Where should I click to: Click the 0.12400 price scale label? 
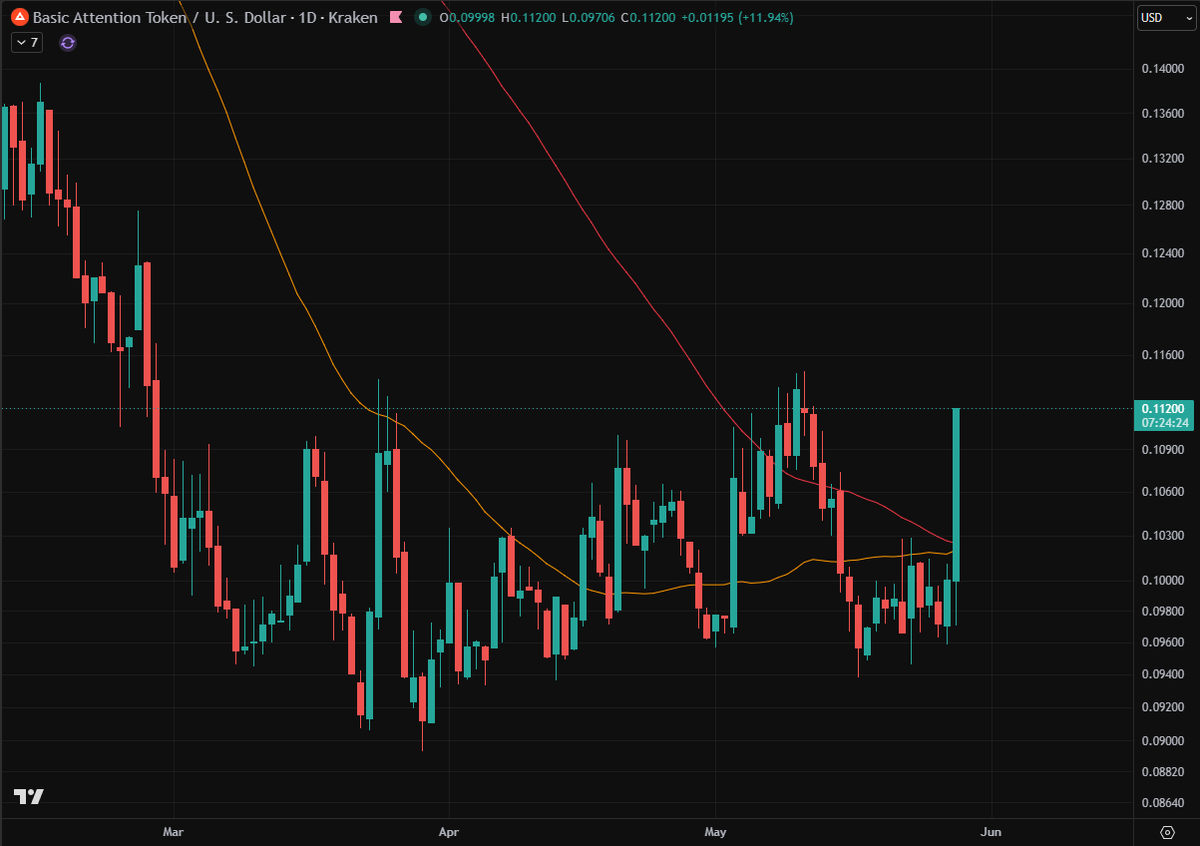click(x=1162, y=253)
